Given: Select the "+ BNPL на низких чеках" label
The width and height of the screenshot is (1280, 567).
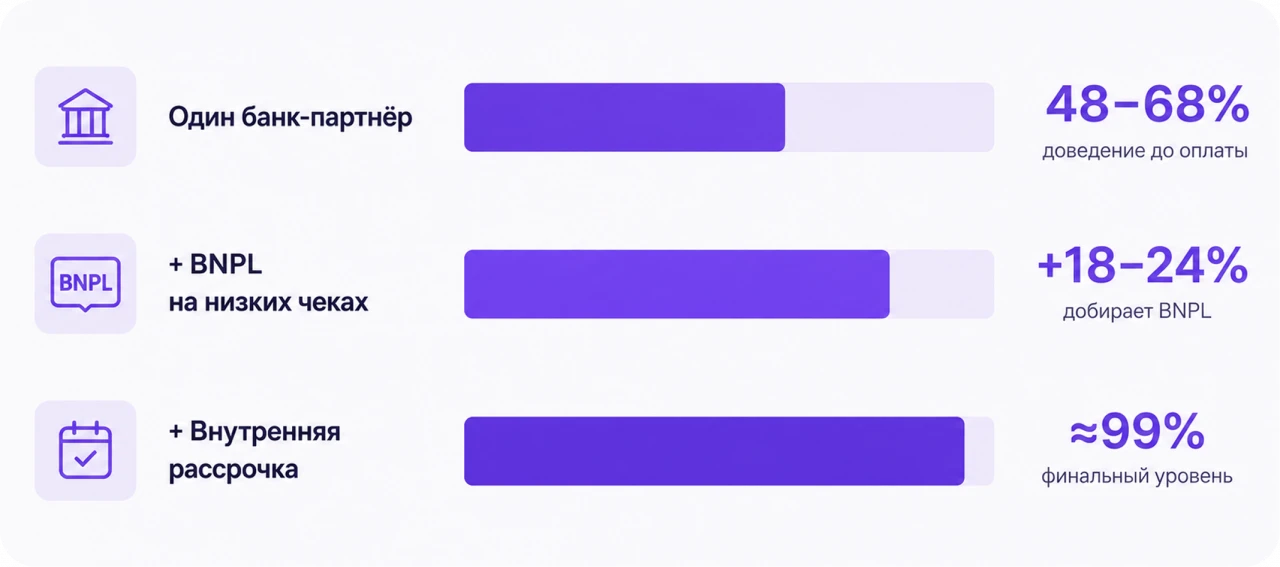Looking at the screenshot, I should (268, 284).
